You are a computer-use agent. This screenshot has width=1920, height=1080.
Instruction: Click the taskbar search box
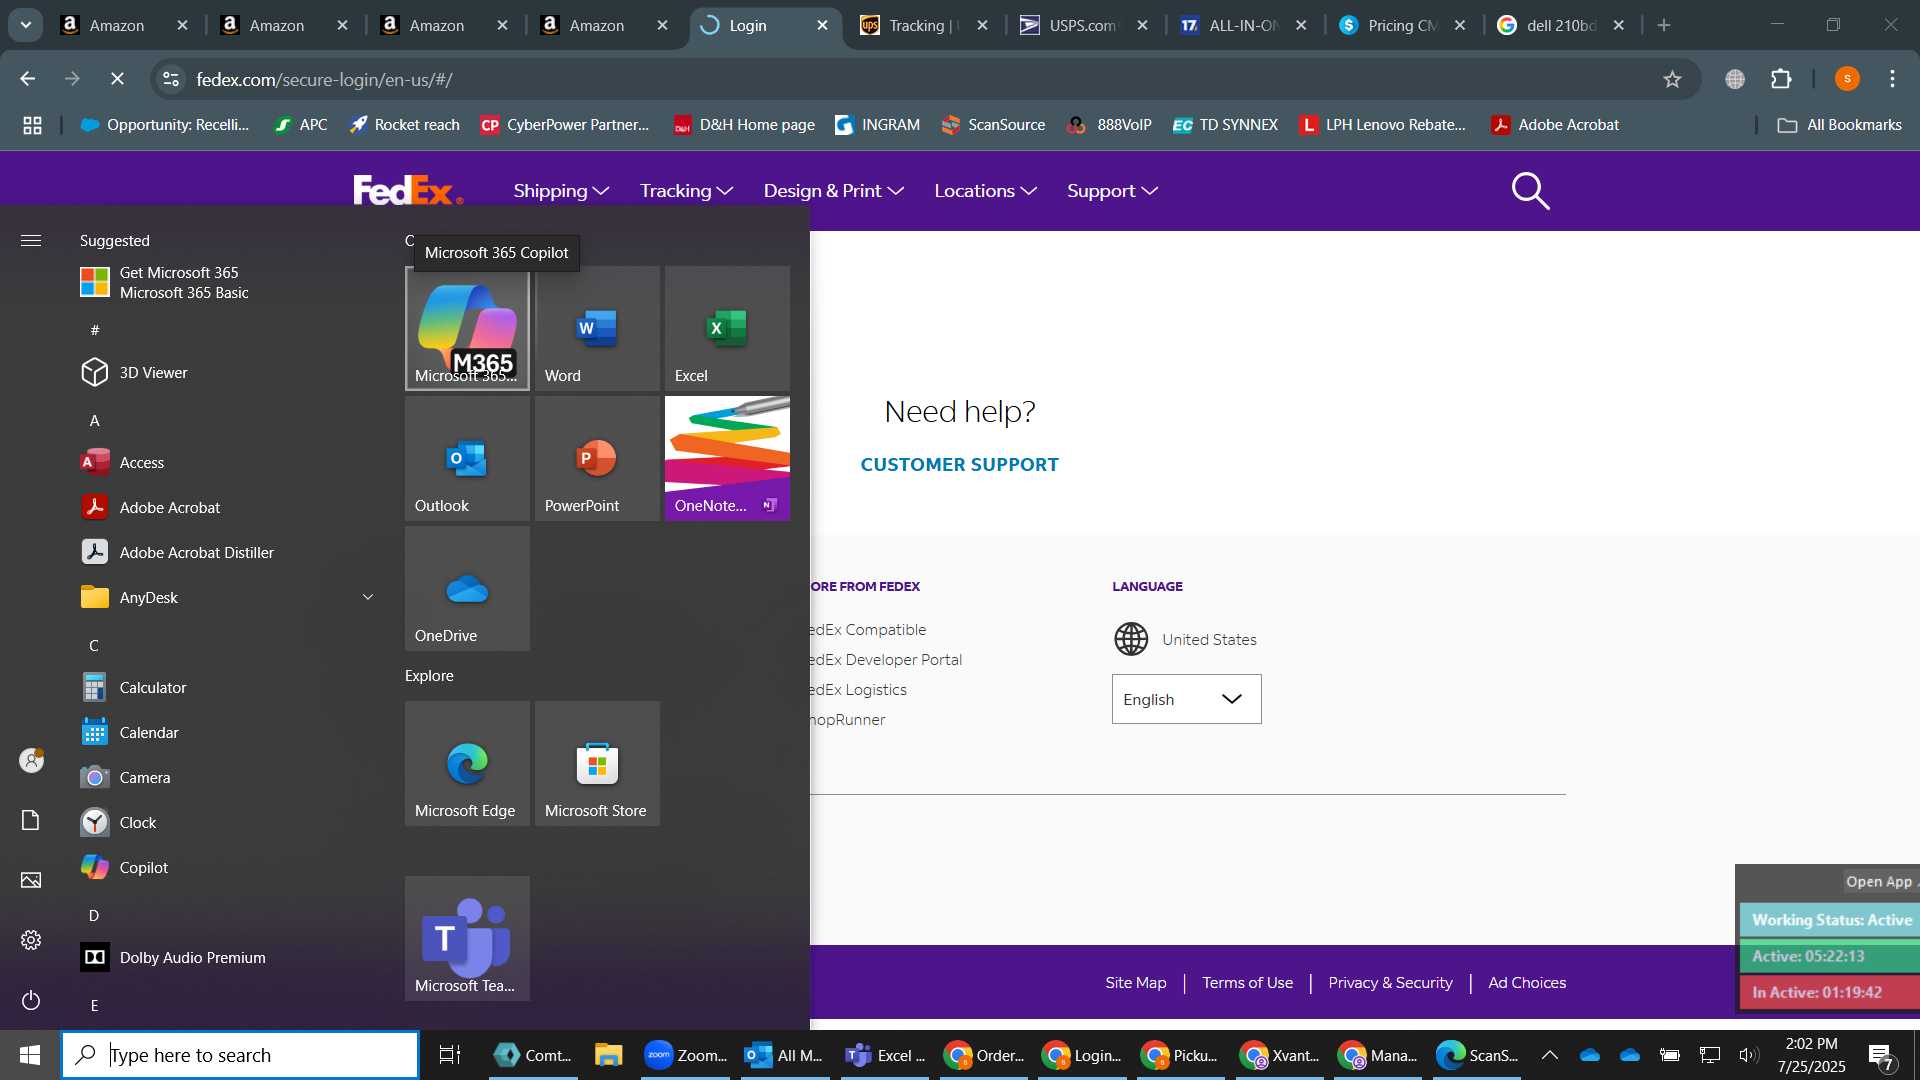pos(240,1055)
